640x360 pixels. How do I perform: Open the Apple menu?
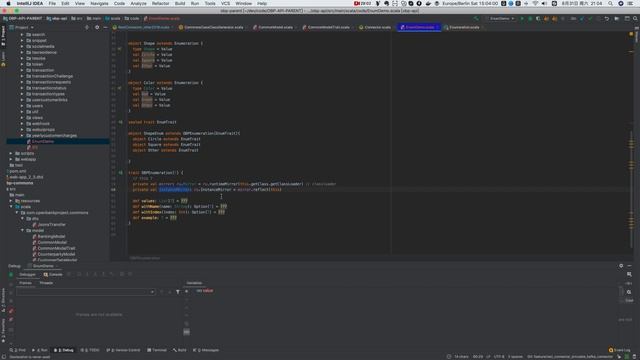coord(8,3)
